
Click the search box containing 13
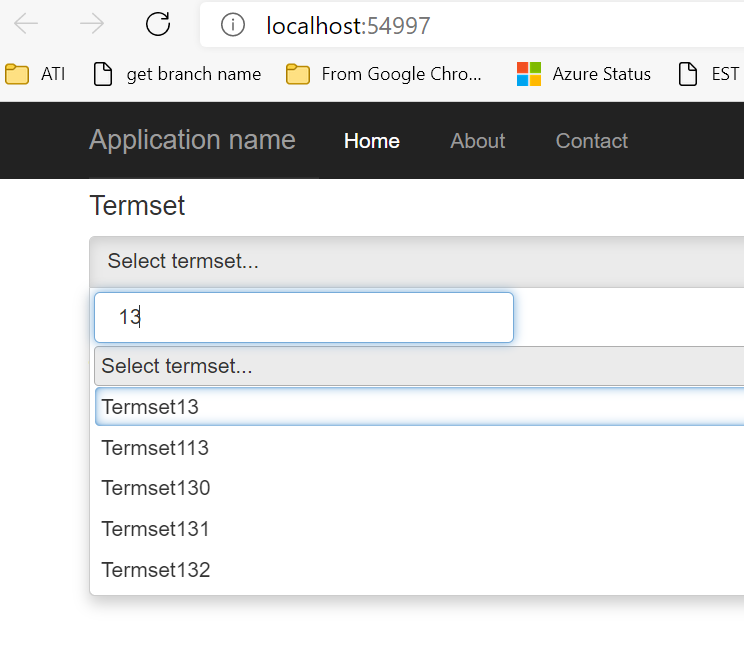tap(303, 317)
